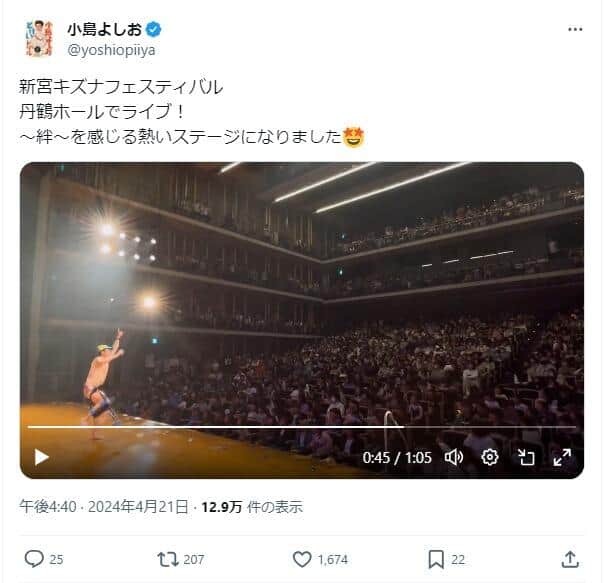Viewport: 604px width, 583px height.
Task: Open the reply icon with 25 comments
Action: point(34,559)
